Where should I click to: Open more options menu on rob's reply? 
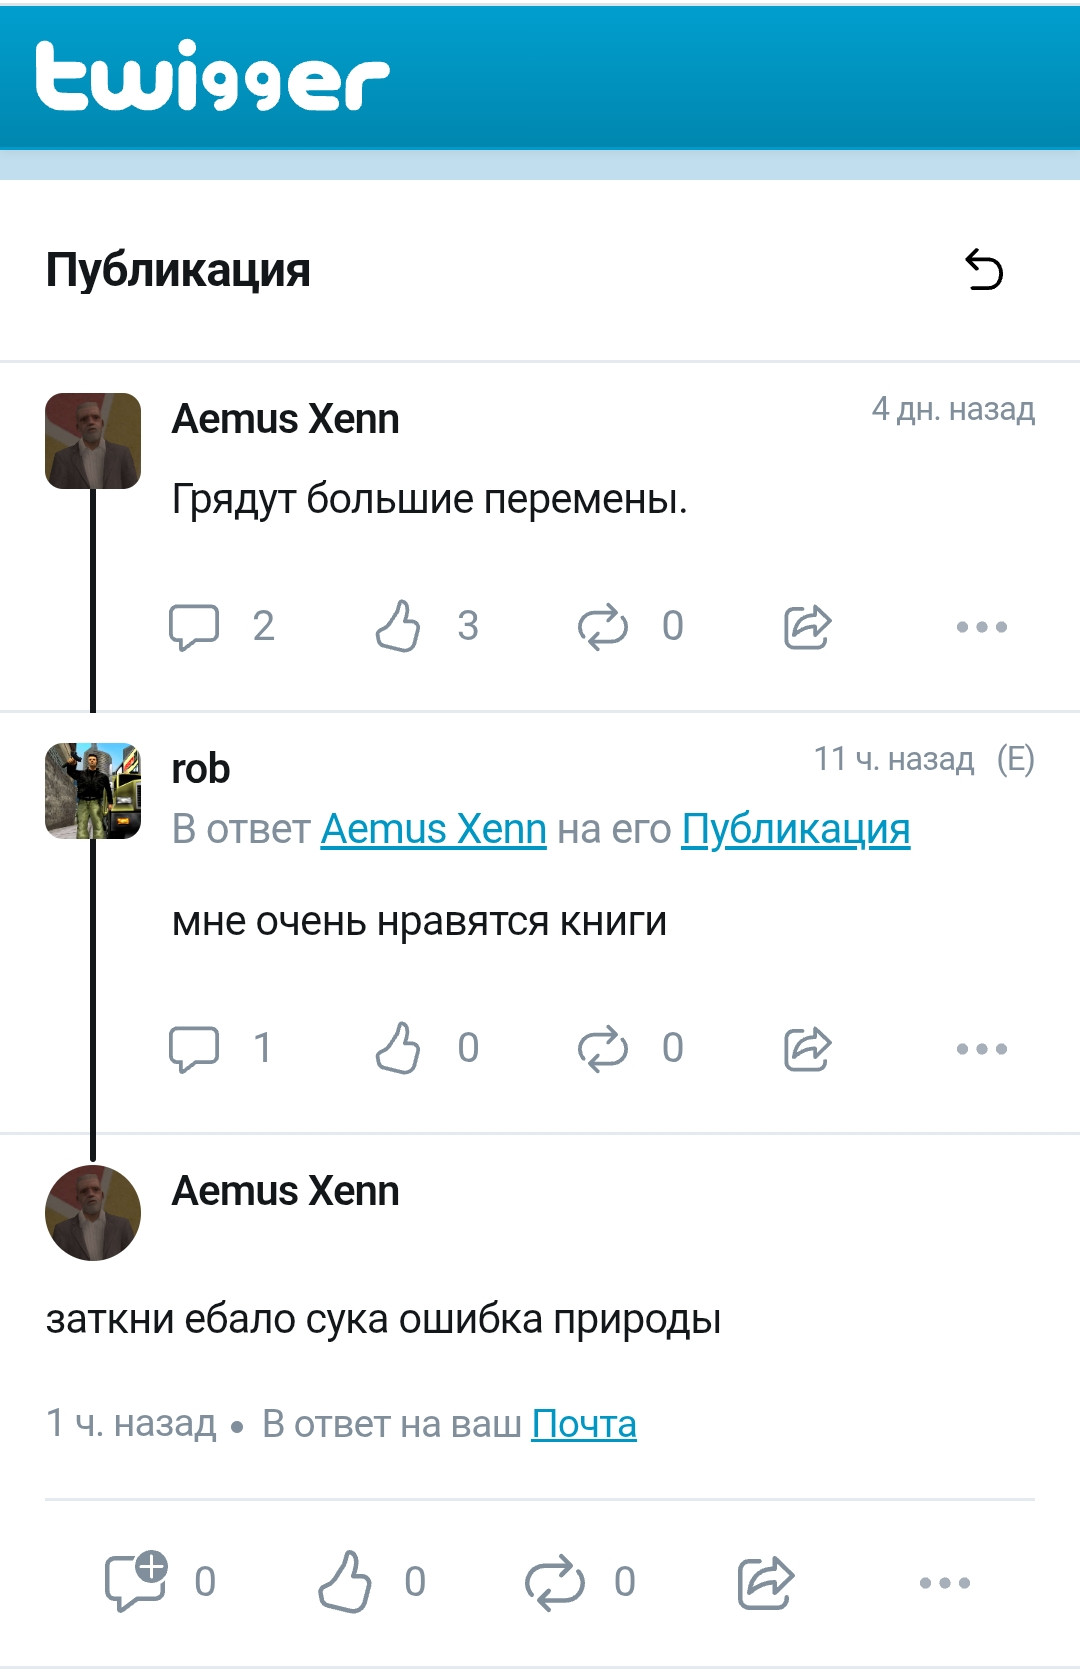tap(981, 1049)
